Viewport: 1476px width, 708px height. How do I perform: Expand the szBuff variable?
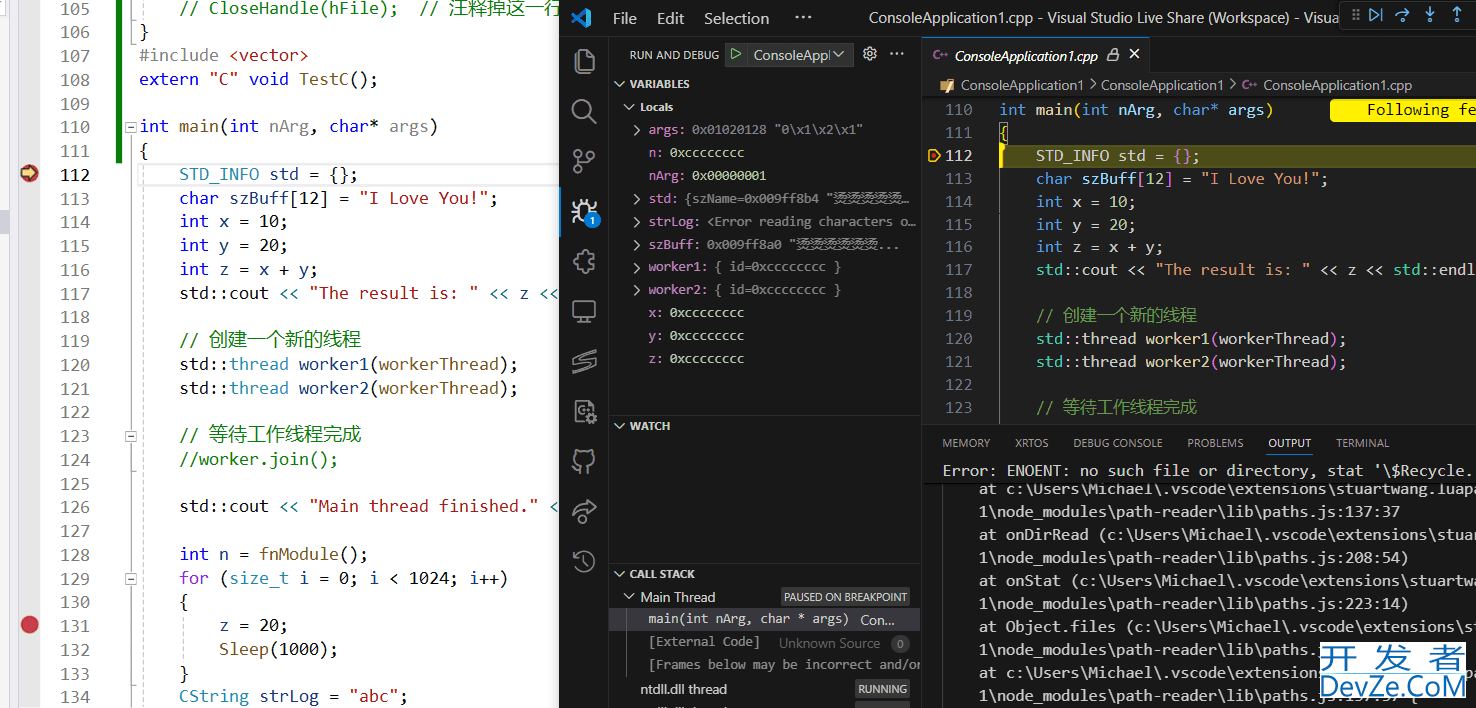(638, 244)
